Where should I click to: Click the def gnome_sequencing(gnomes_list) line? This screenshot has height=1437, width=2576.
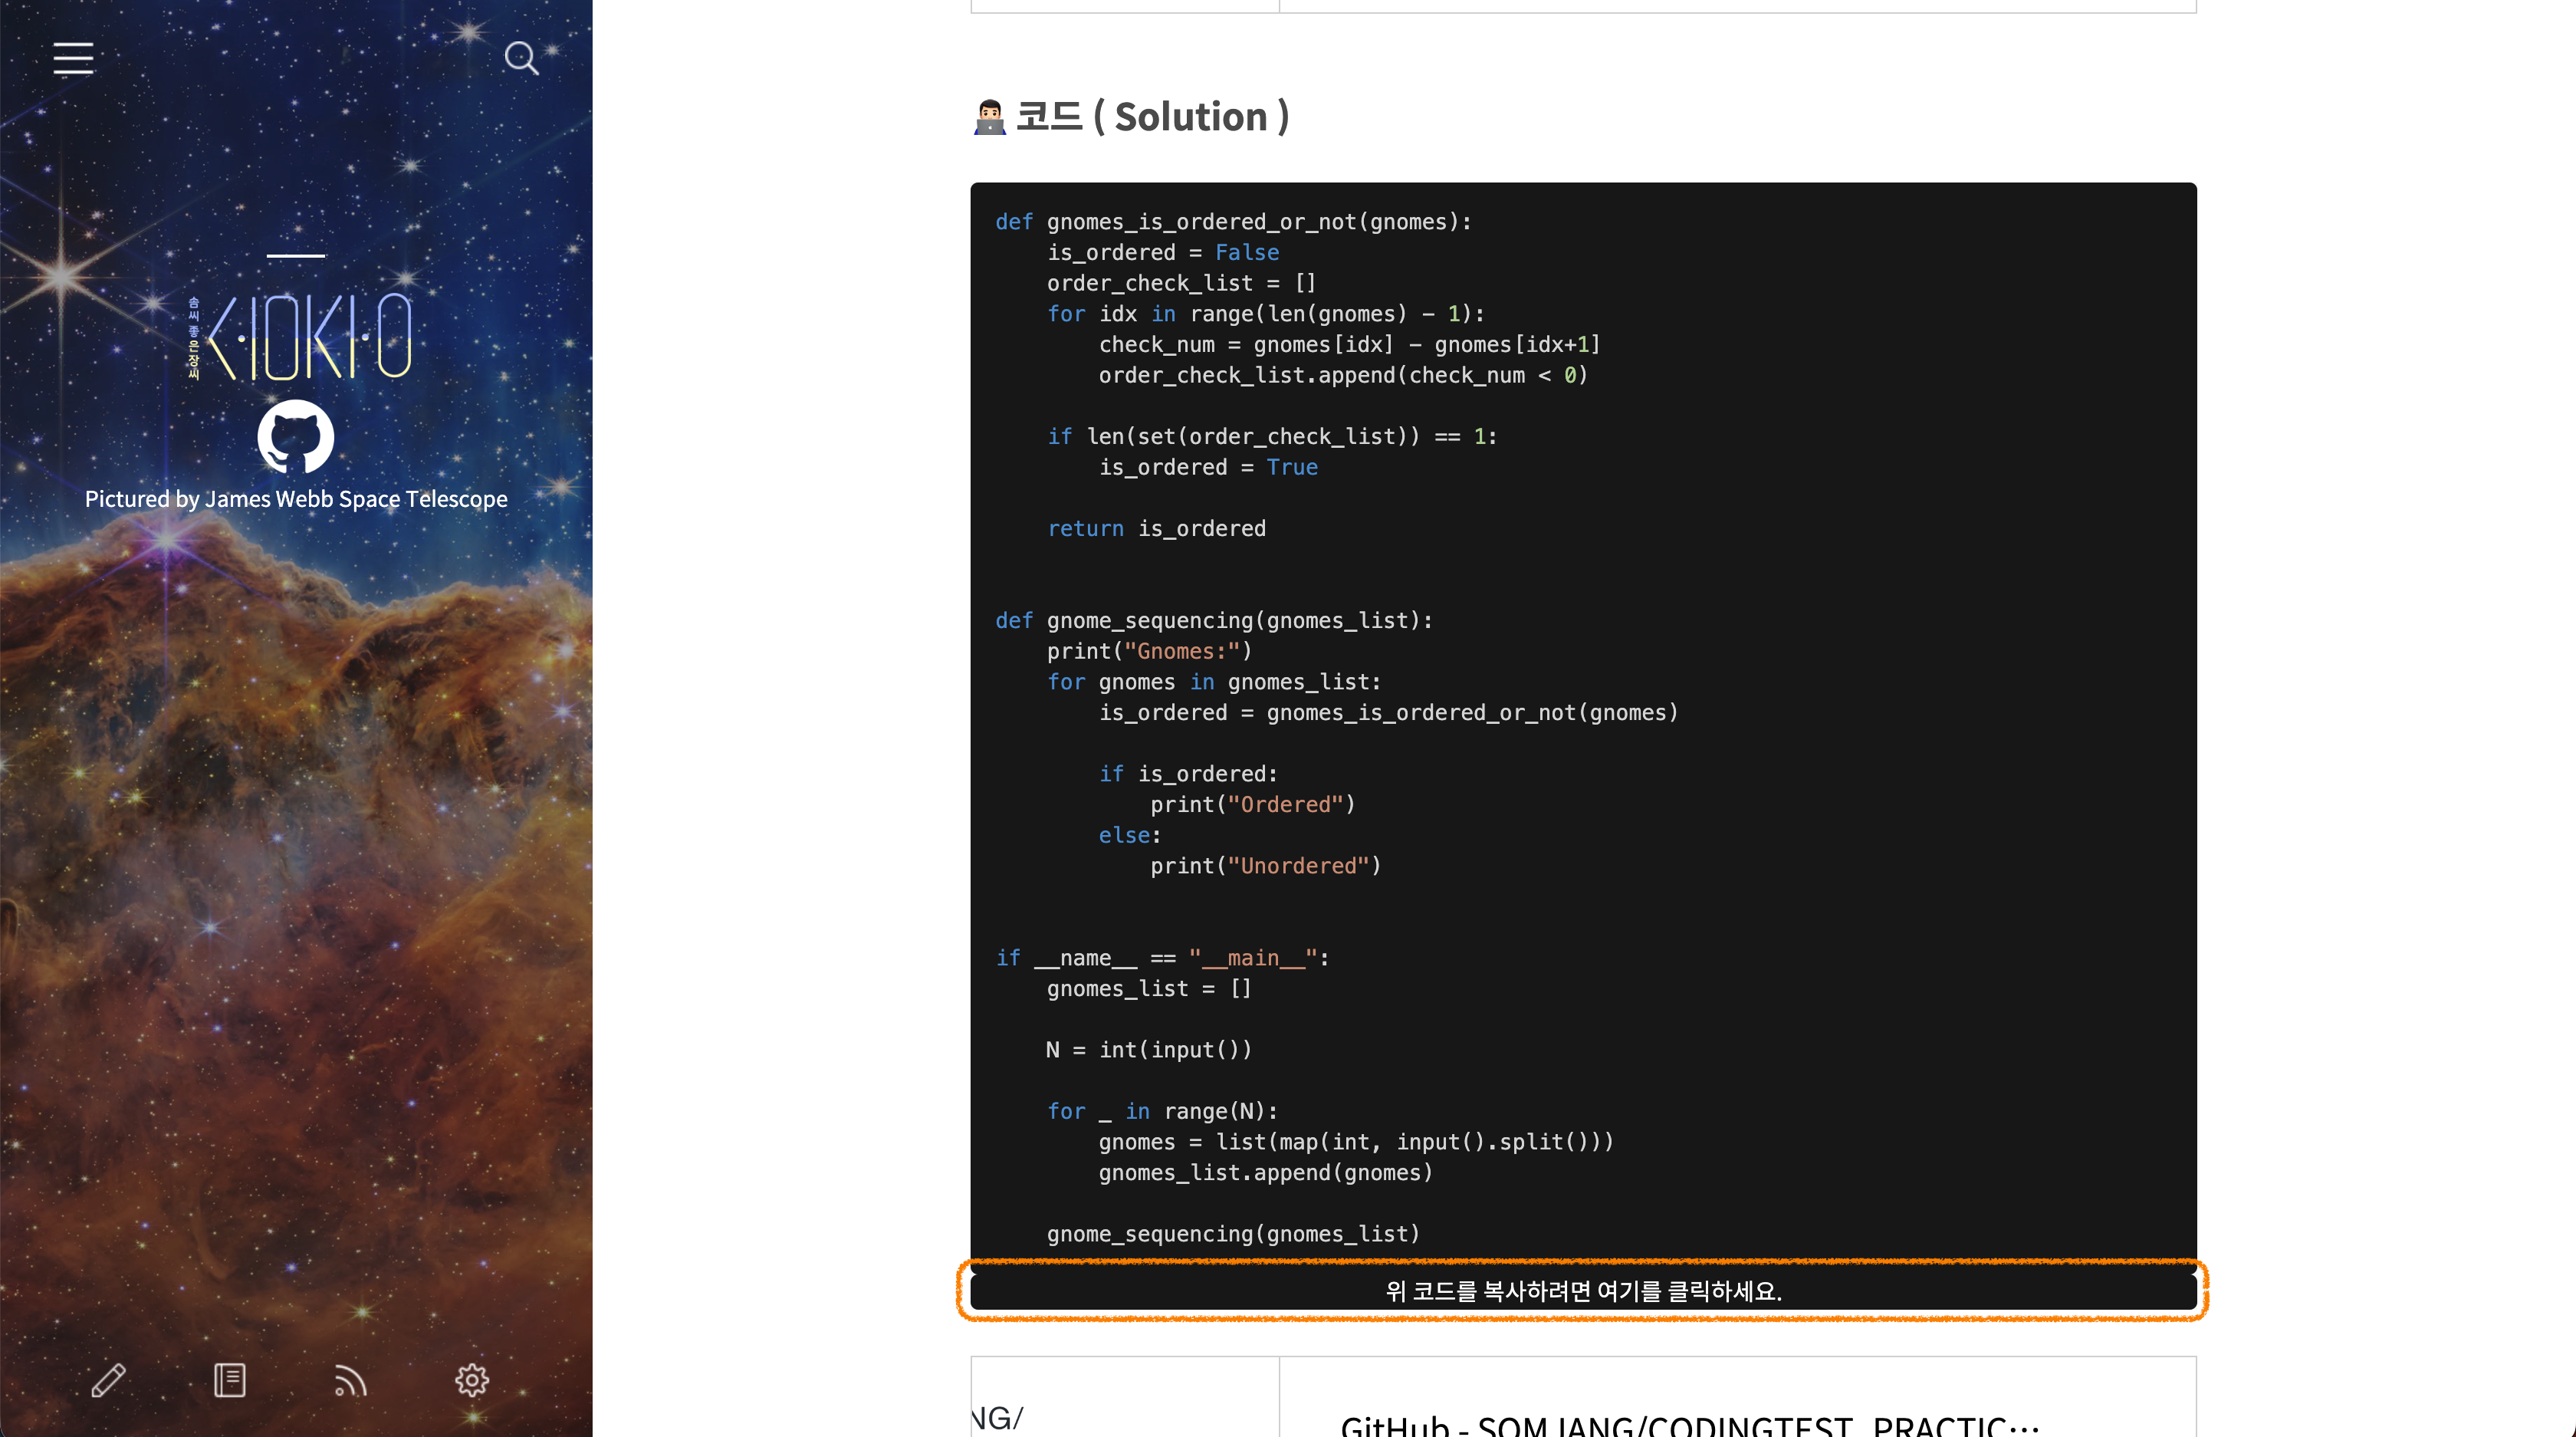[1213, 620]
